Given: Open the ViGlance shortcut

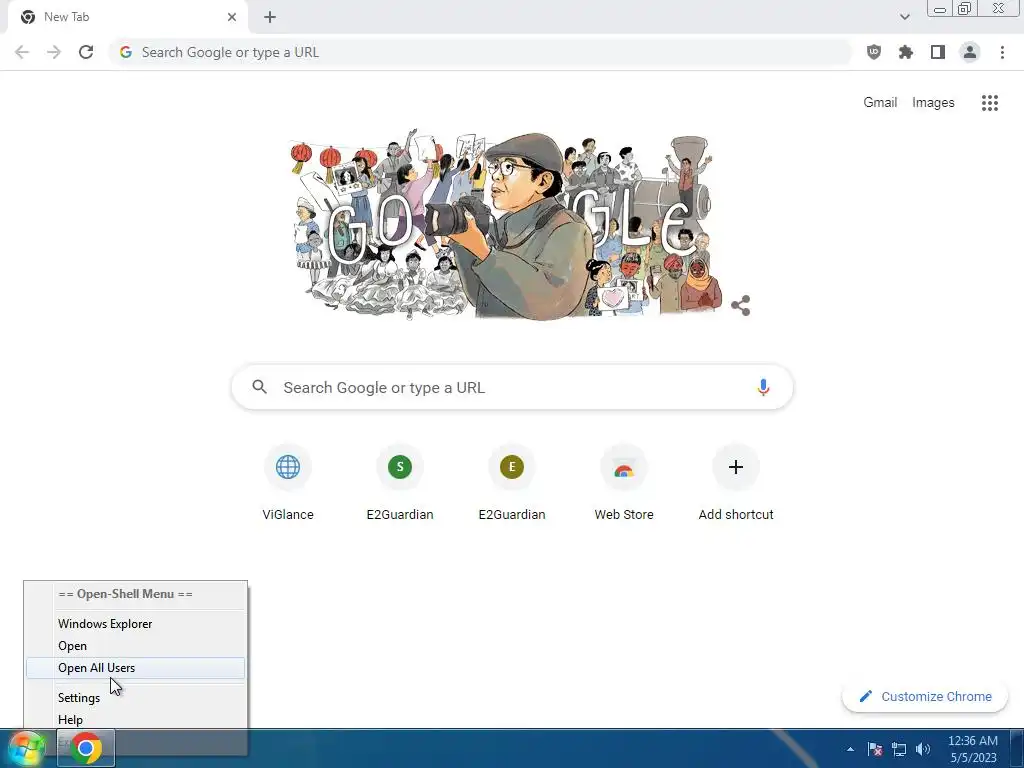Looking at the screenshot, I should tap(288, 483).
